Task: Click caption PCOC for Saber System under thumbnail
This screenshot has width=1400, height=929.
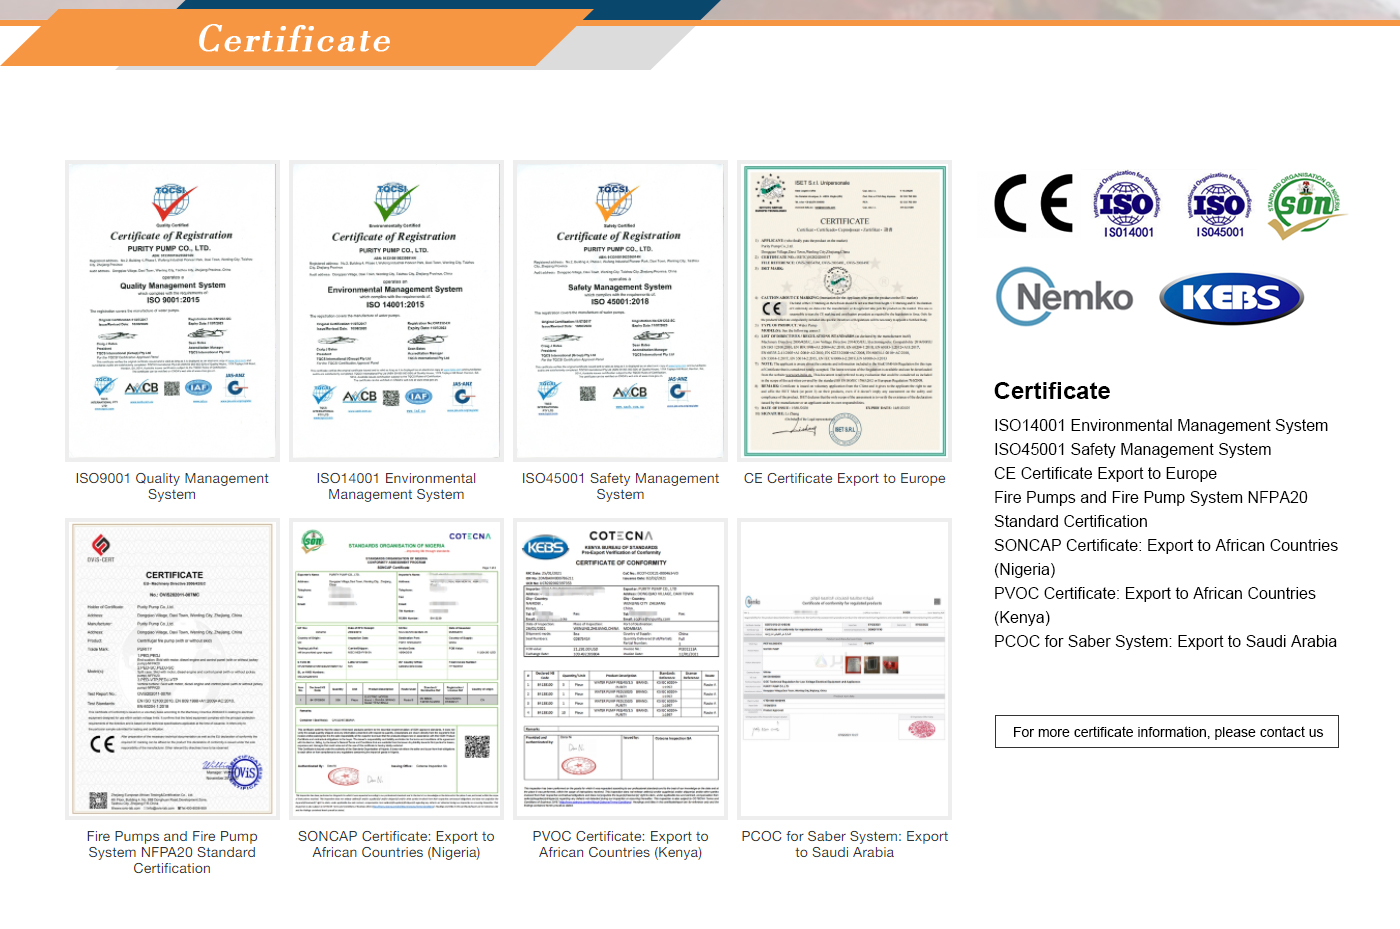Action: [x=844, y=844]
